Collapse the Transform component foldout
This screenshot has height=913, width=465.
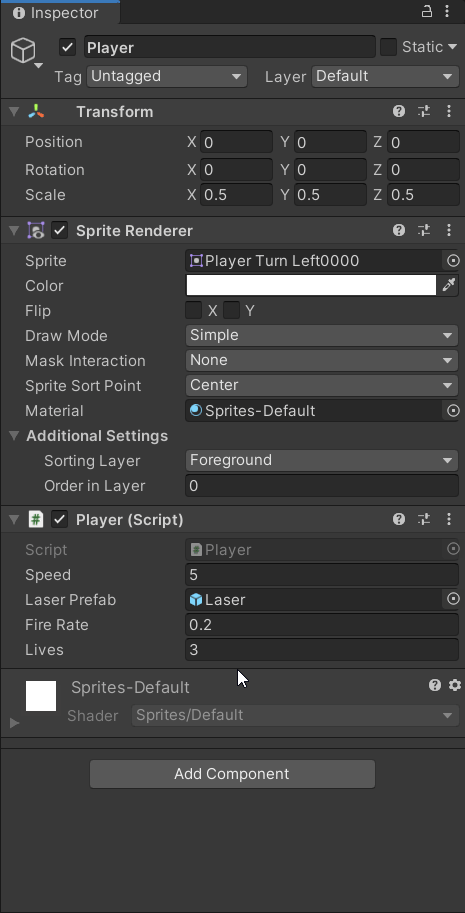click(x=14, y=111)
